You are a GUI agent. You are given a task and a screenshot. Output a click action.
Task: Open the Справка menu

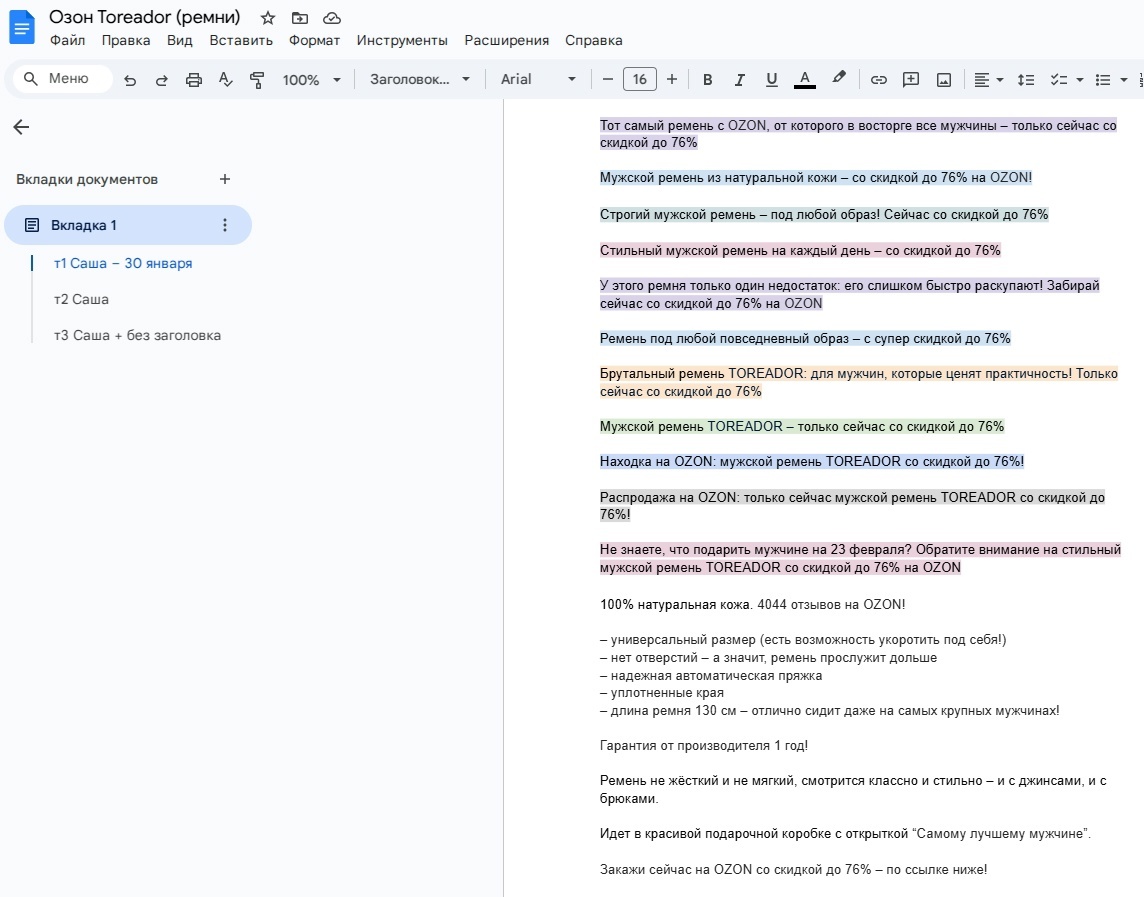coord(593,41)
